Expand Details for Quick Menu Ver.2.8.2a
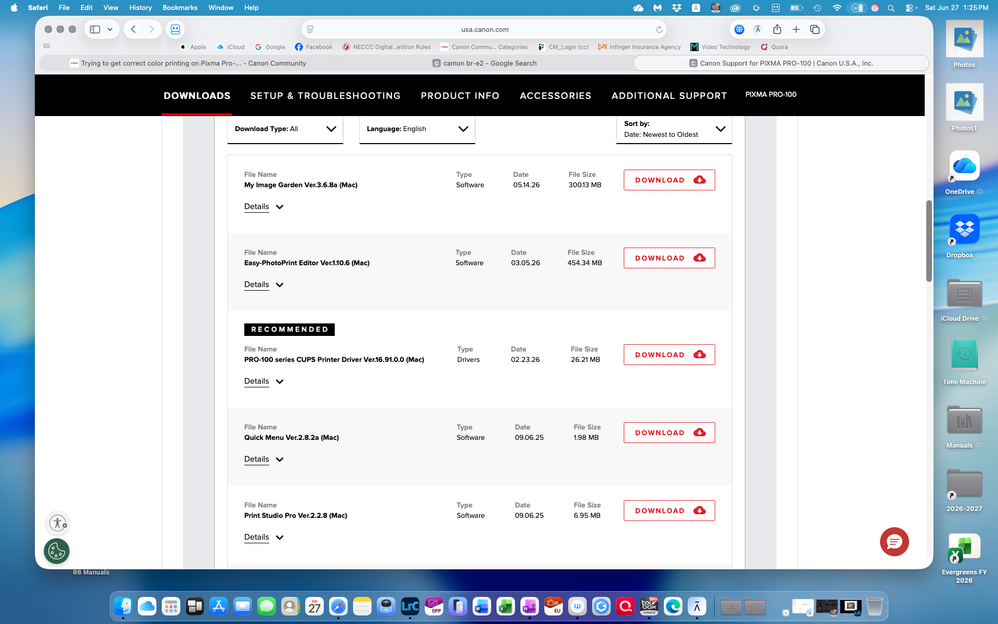This screenshot has width=998, height=624. 264,459
